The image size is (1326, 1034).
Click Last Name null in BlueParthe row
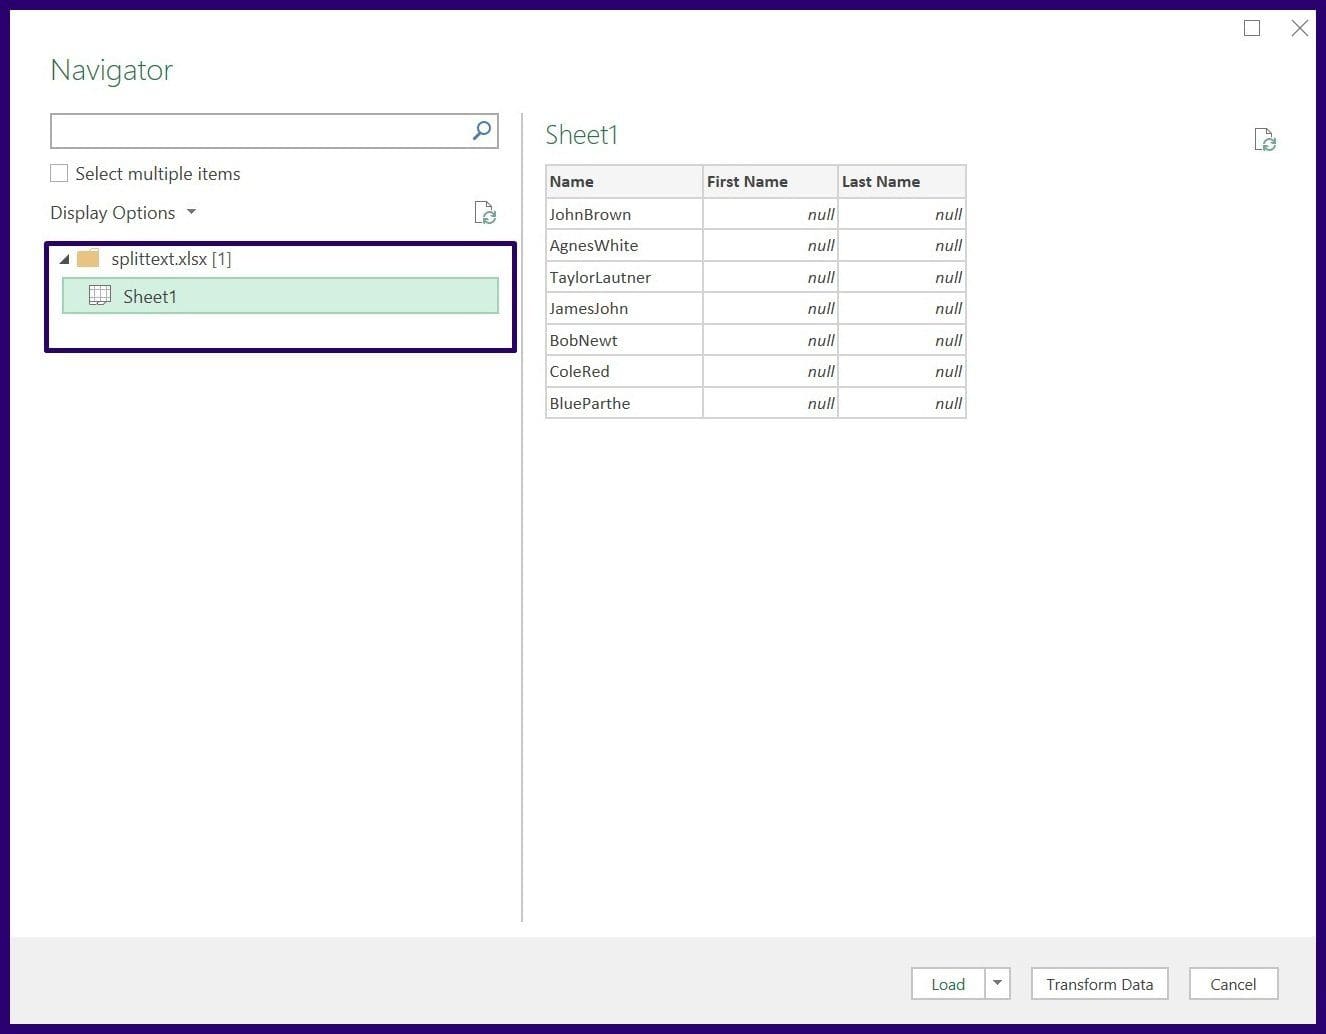(x=902, y=403)
